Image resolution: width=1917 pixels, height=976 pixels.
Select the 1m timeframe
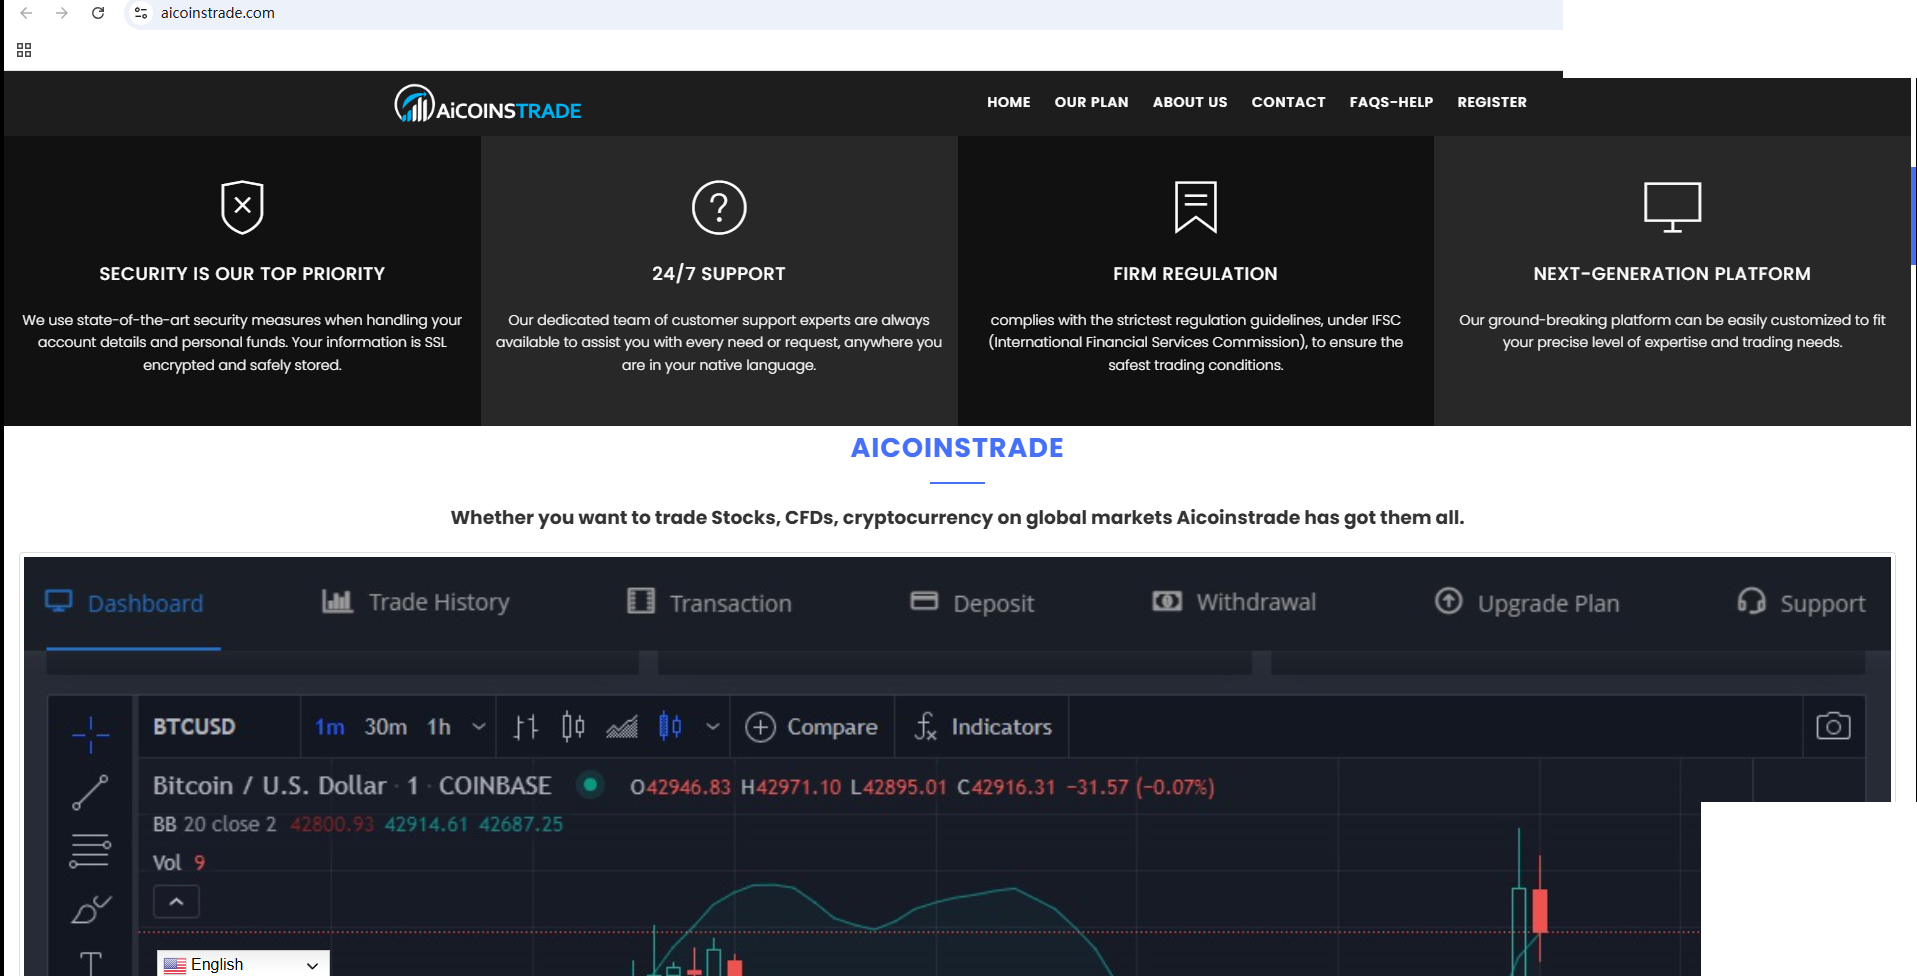[329, 727]
